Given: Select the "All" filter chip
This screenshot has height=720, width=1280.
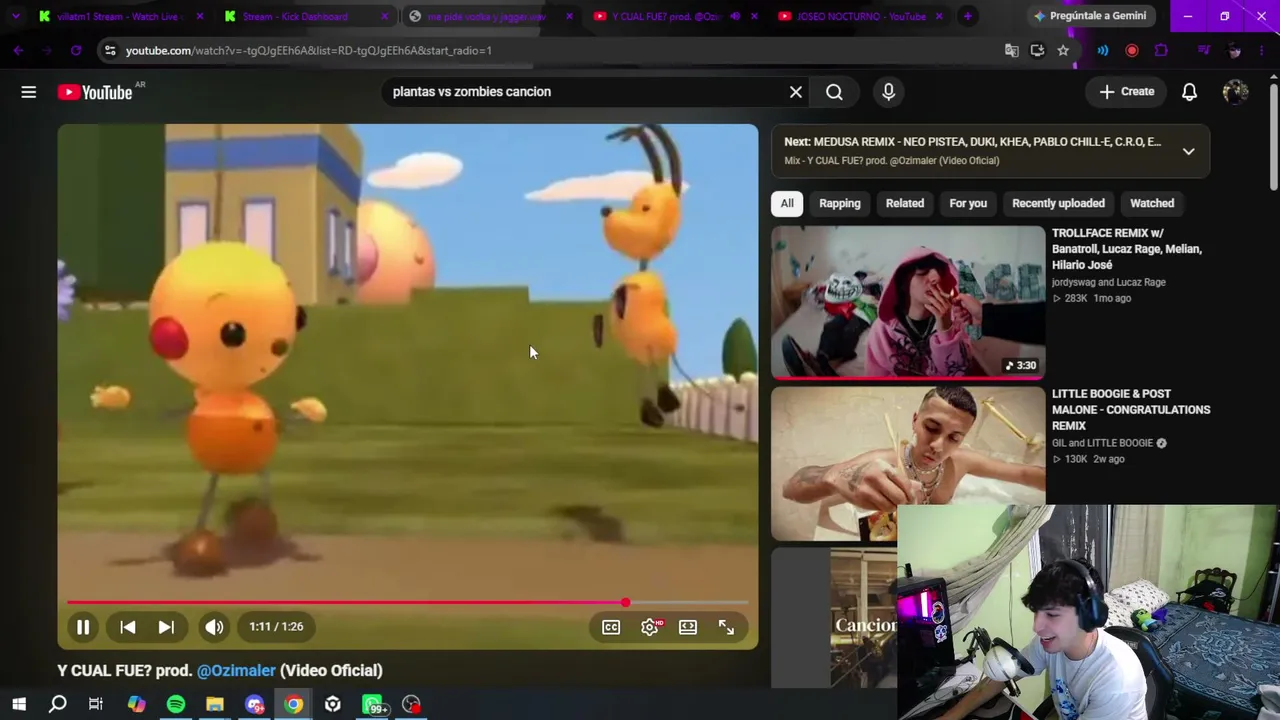Looking at the screenshot, I should tap(787, 203).
